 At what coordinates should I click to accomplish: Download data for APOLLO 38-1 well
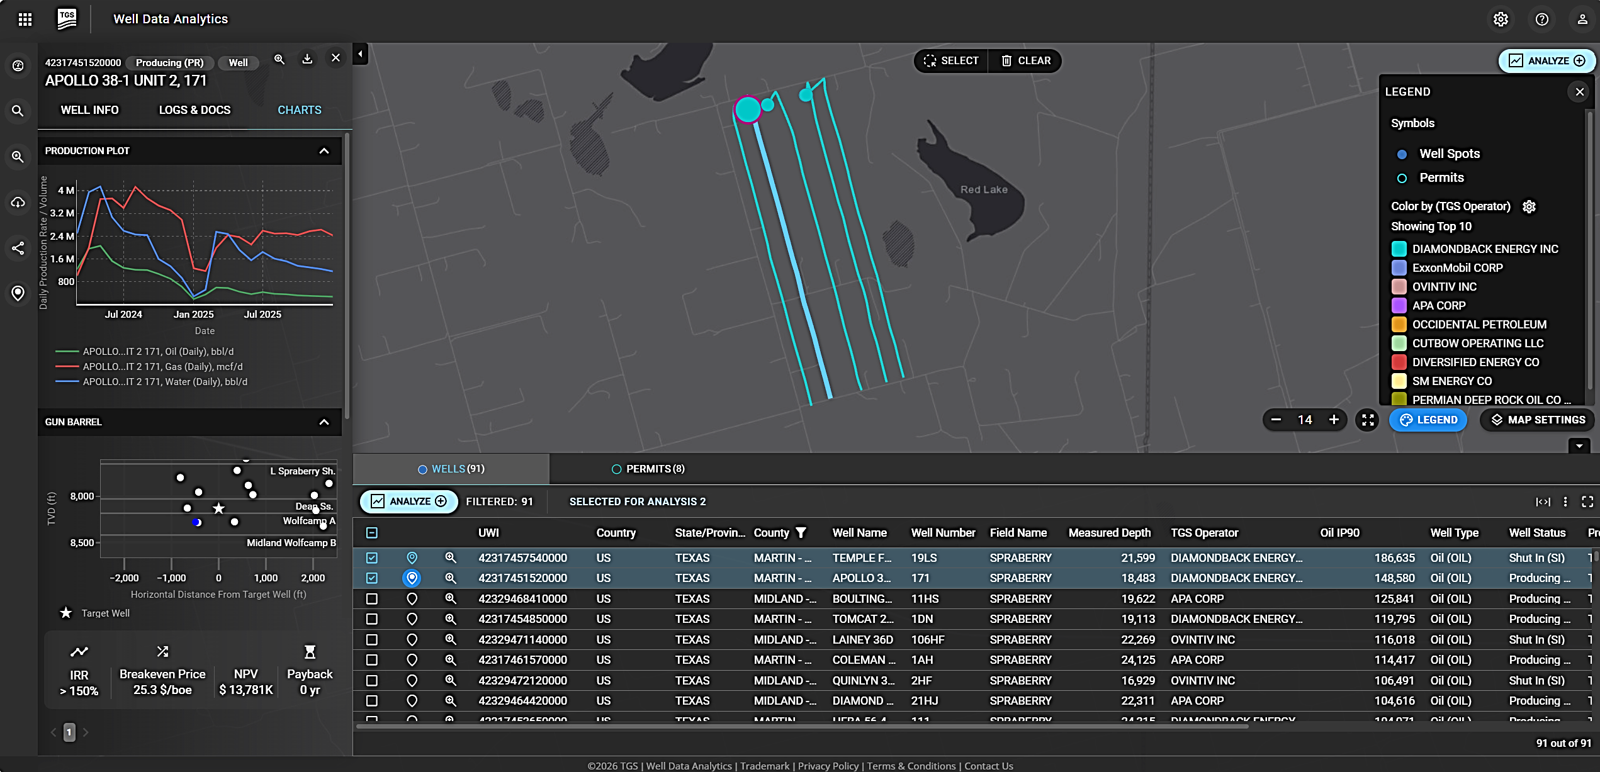(307, 60)
